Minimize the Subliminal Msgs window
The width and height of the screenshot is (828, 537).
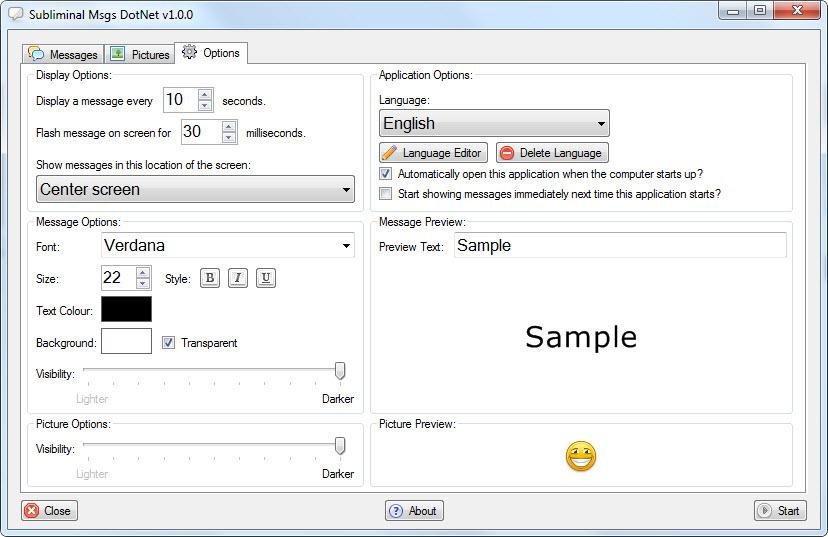[733, 11]
